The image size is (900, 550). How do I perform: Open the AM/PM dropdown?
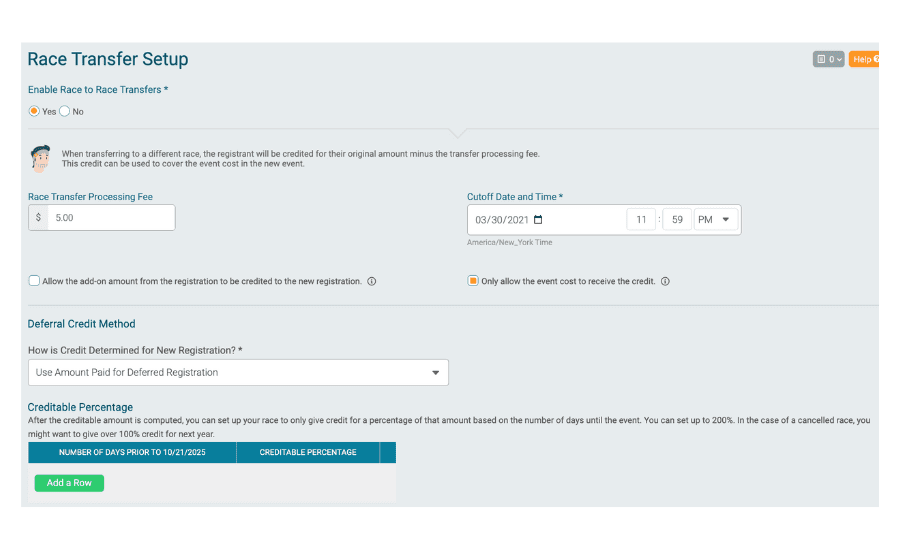click(715, 219)
